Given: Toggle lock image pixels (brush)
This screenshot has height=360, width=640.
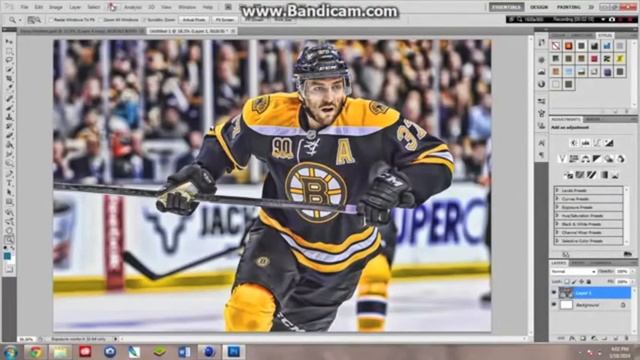Looking at the screenshot, I should 574,282.
